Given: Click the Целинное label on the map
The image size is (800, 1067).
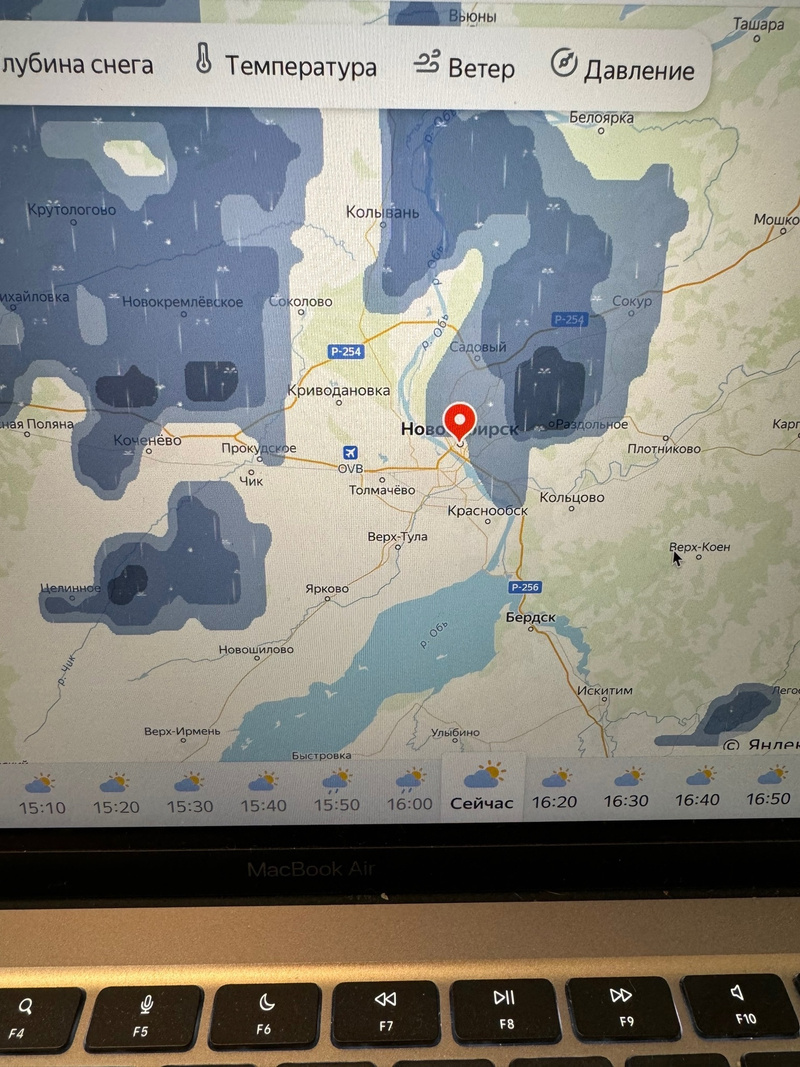Looking at the screenshot, I should coord(70,588).
